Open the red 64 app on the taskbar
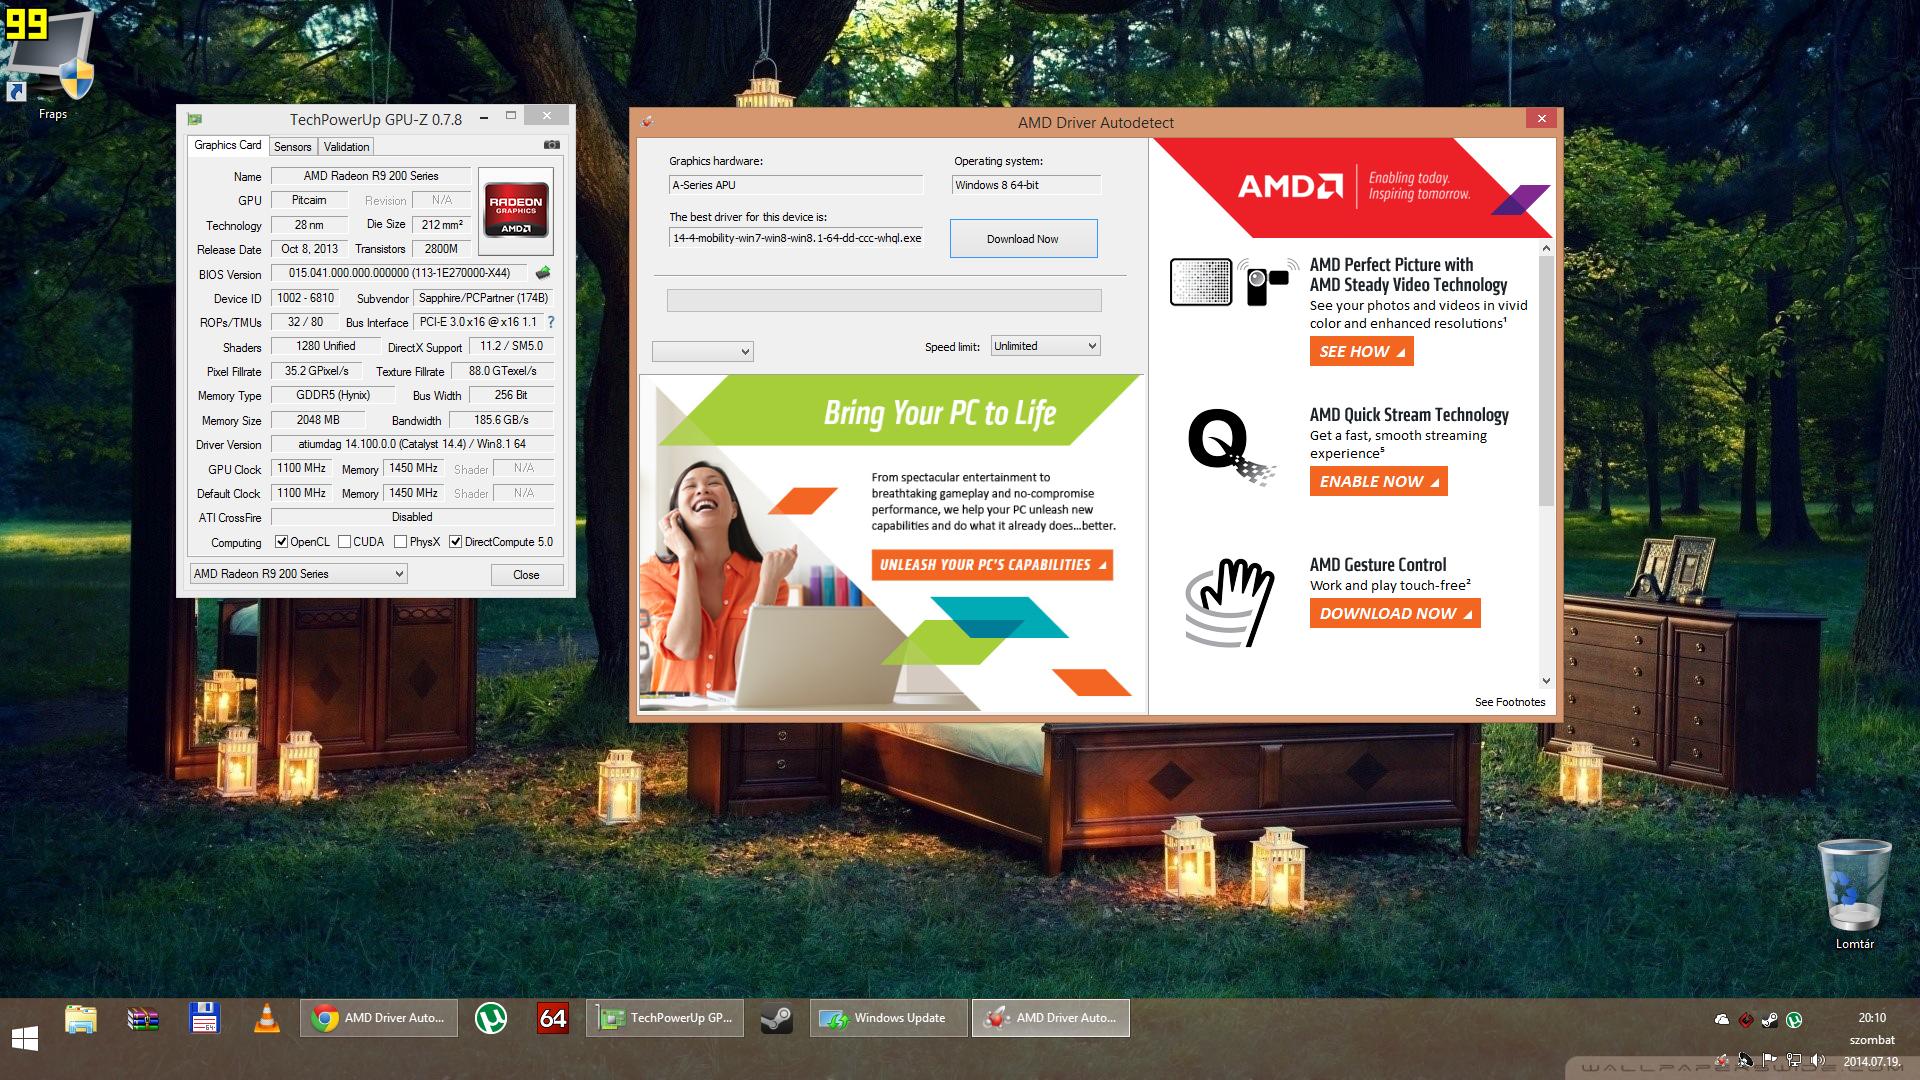This screenshot has height=1080, width=1920. pos(553,1018)
